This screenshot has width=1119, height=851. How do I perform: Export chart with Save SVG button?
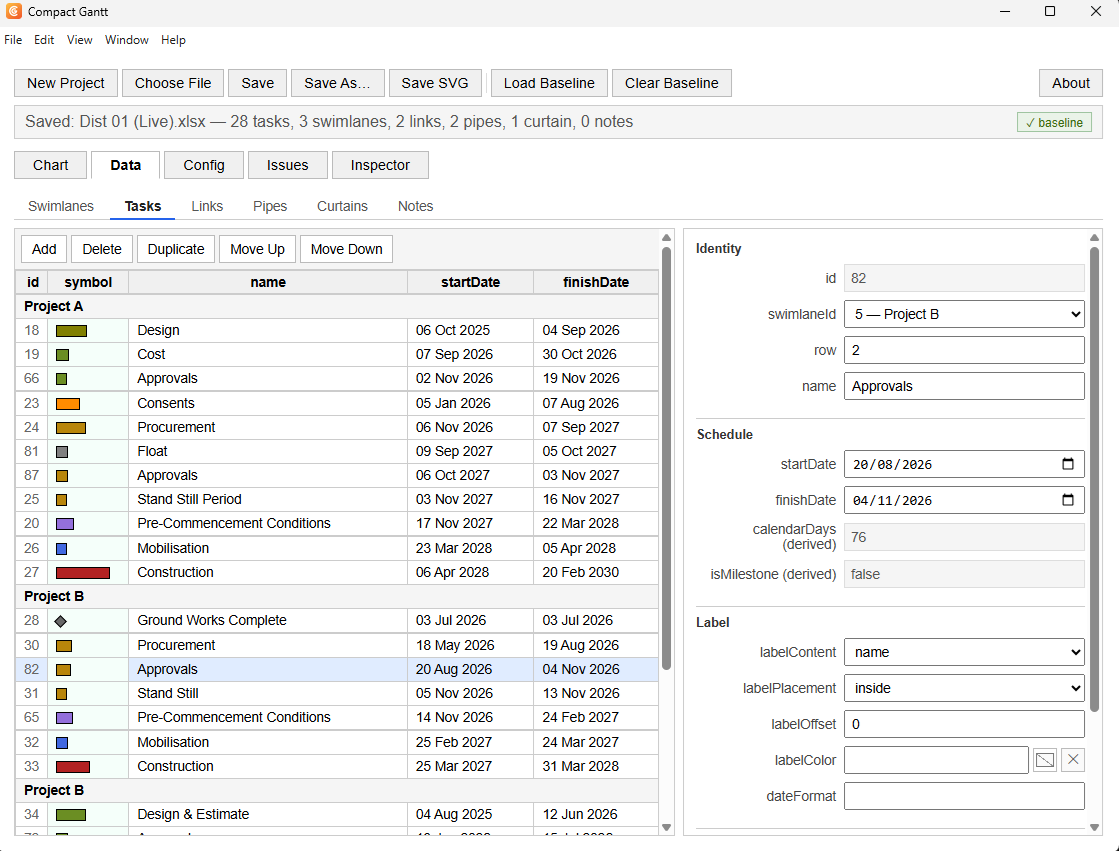coord(435,83)
